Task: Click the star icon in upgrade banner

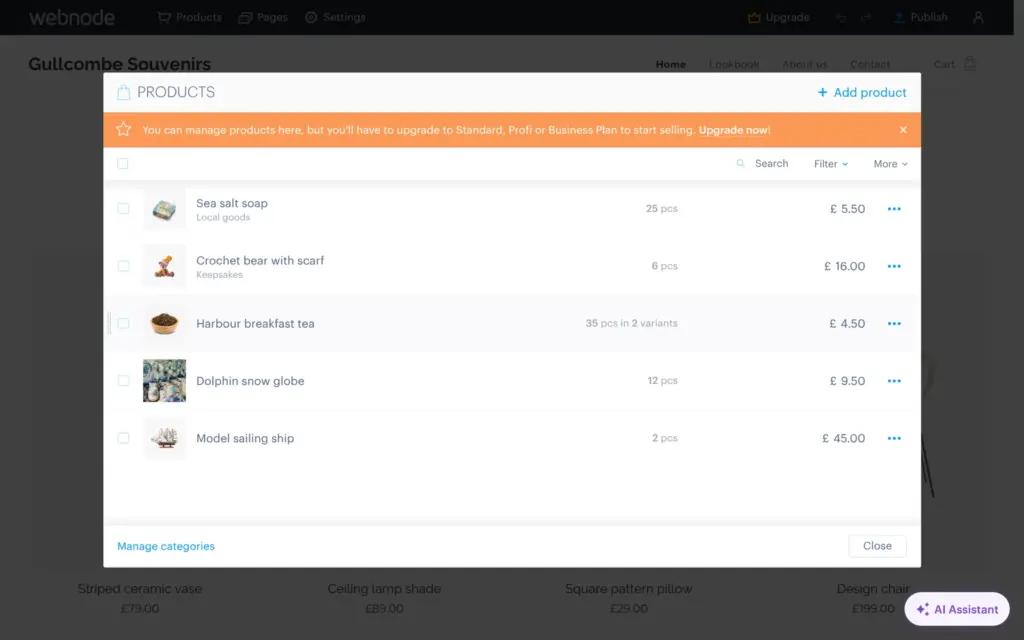Action: 123,129
